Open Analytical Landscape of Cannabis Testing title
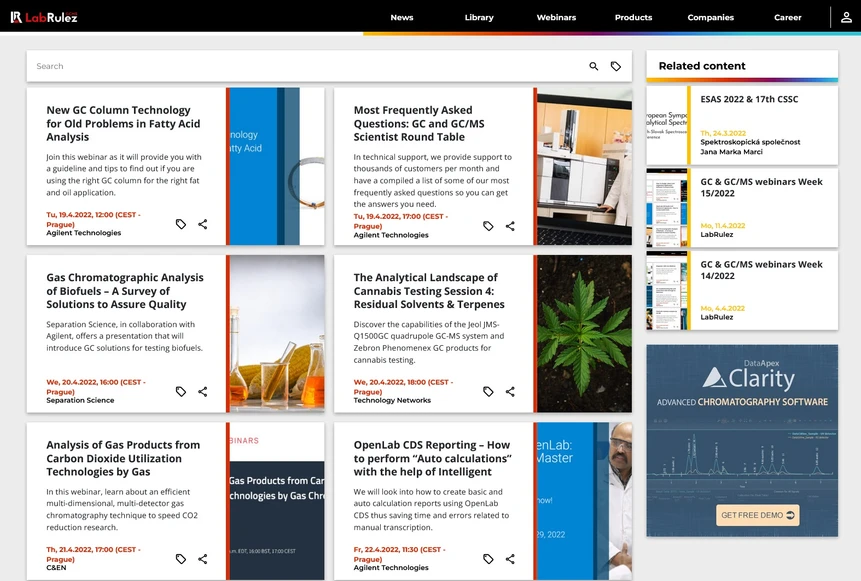 coord(429,291)
